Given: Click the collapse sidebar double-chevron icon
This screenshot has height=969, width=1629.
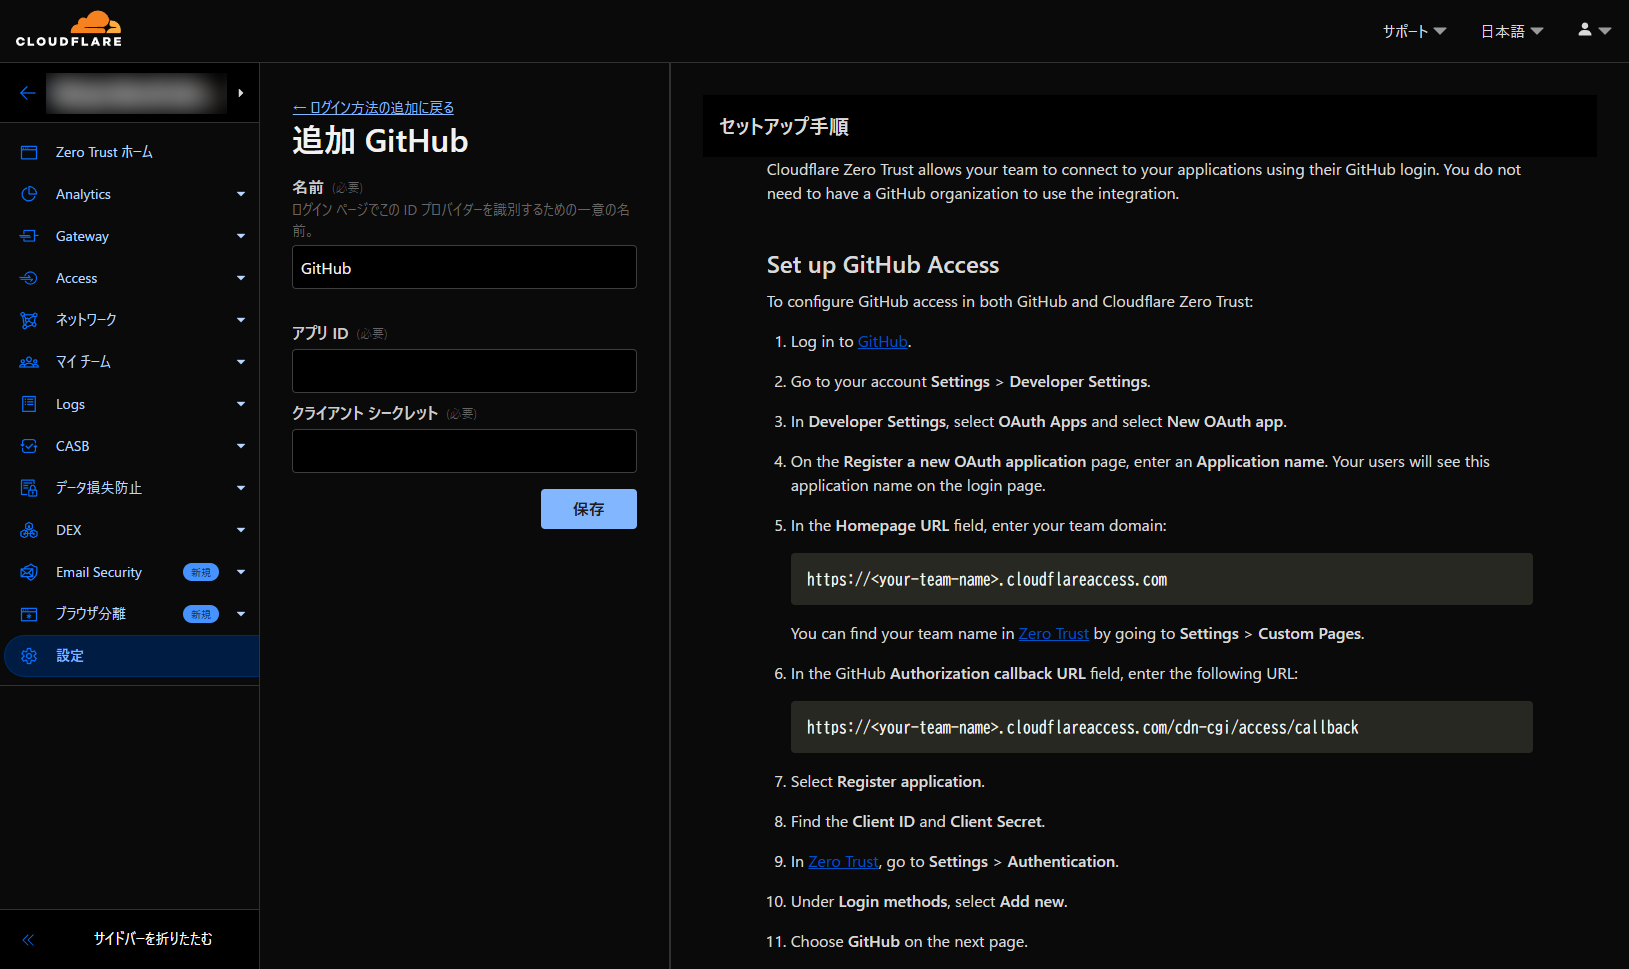Looking at the screenshot, I should 28,939.
